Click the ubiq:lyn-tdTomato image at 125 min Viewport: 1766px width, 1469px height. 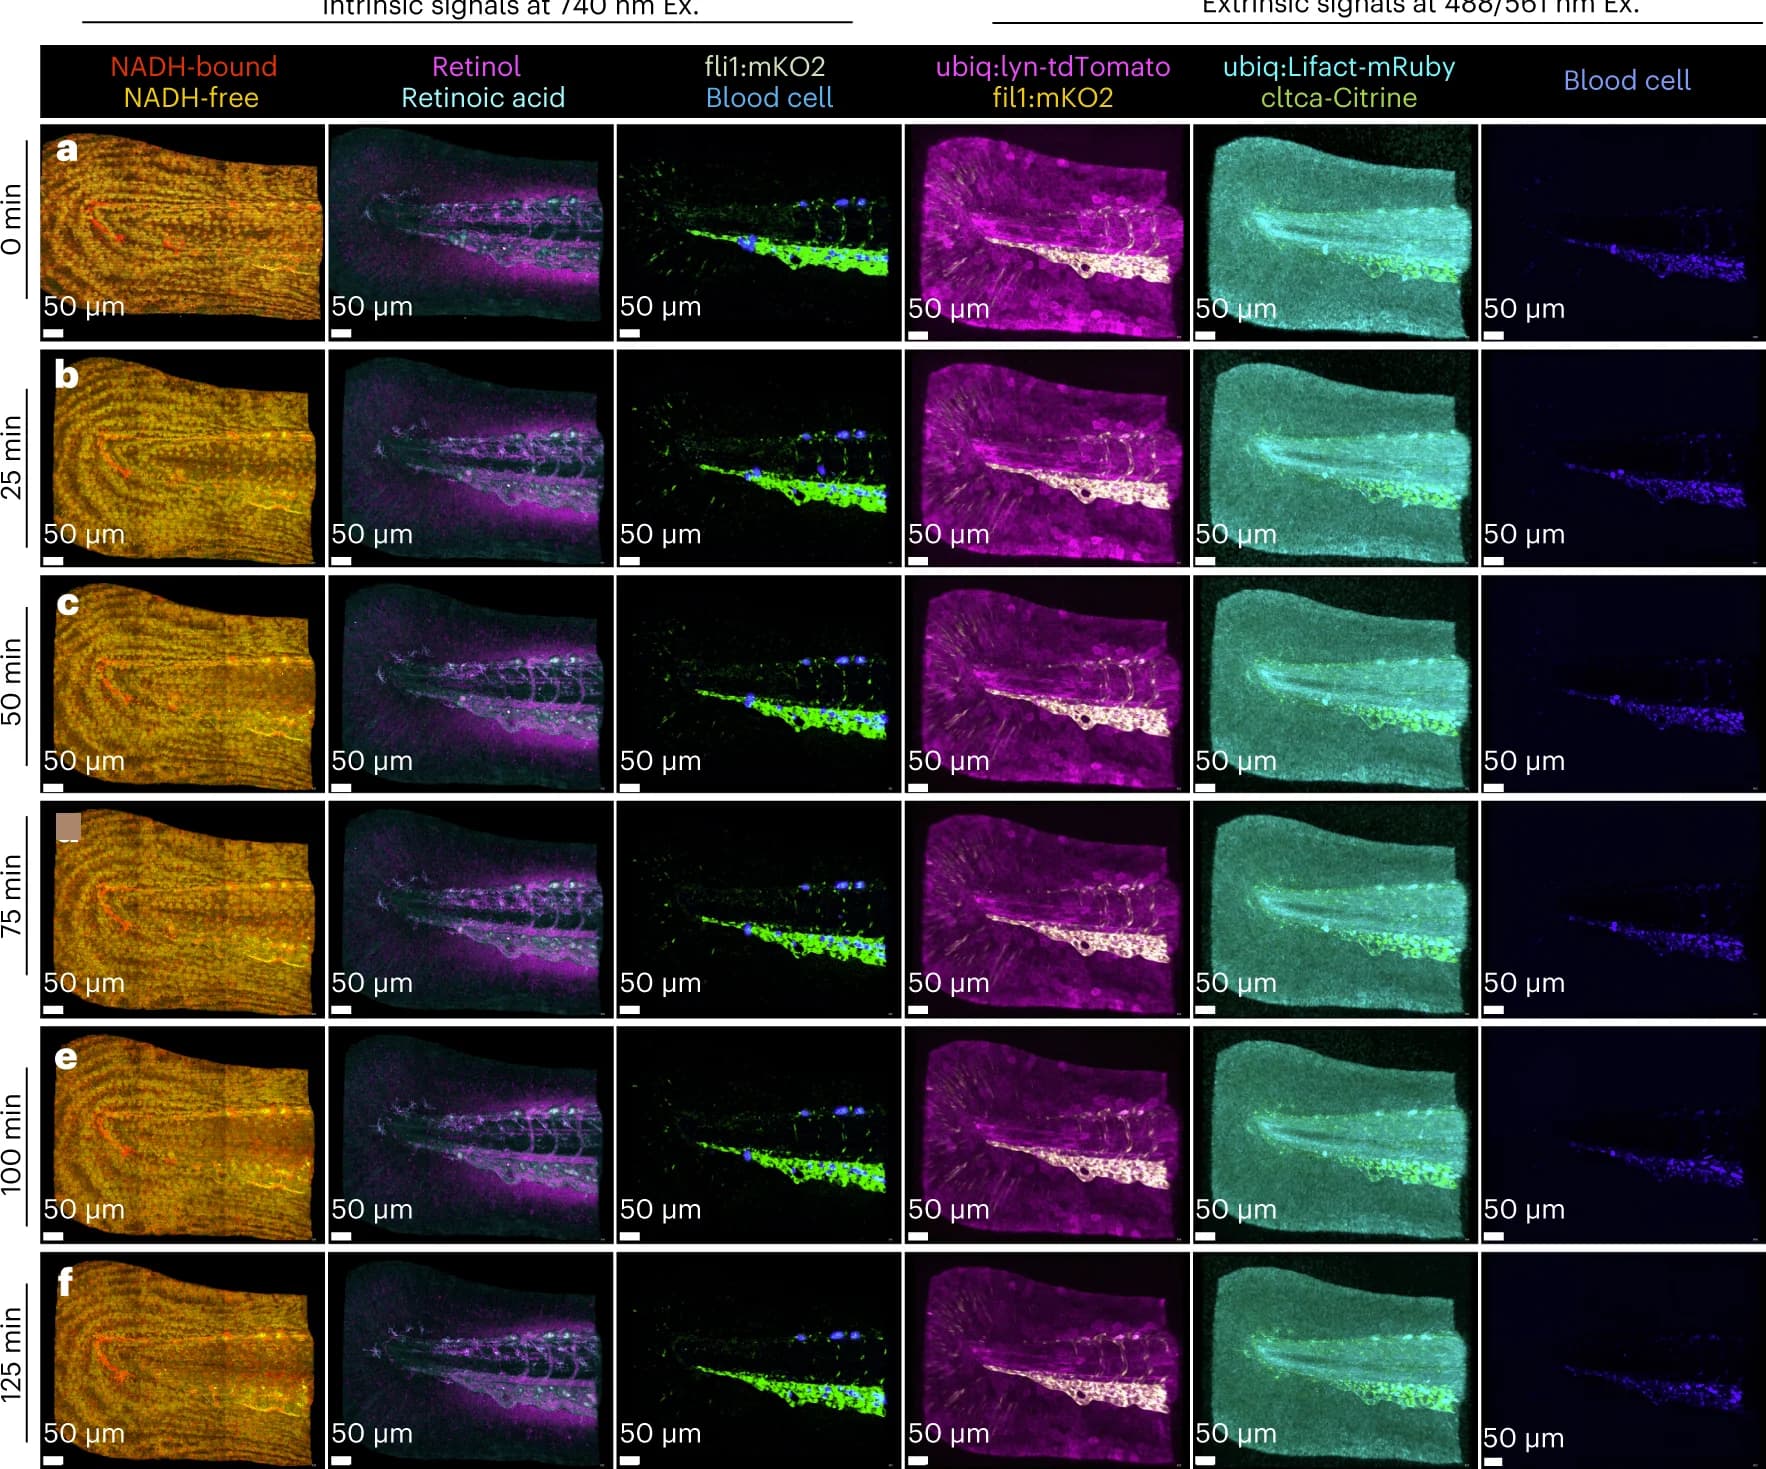click(x=1047, y=1360)
